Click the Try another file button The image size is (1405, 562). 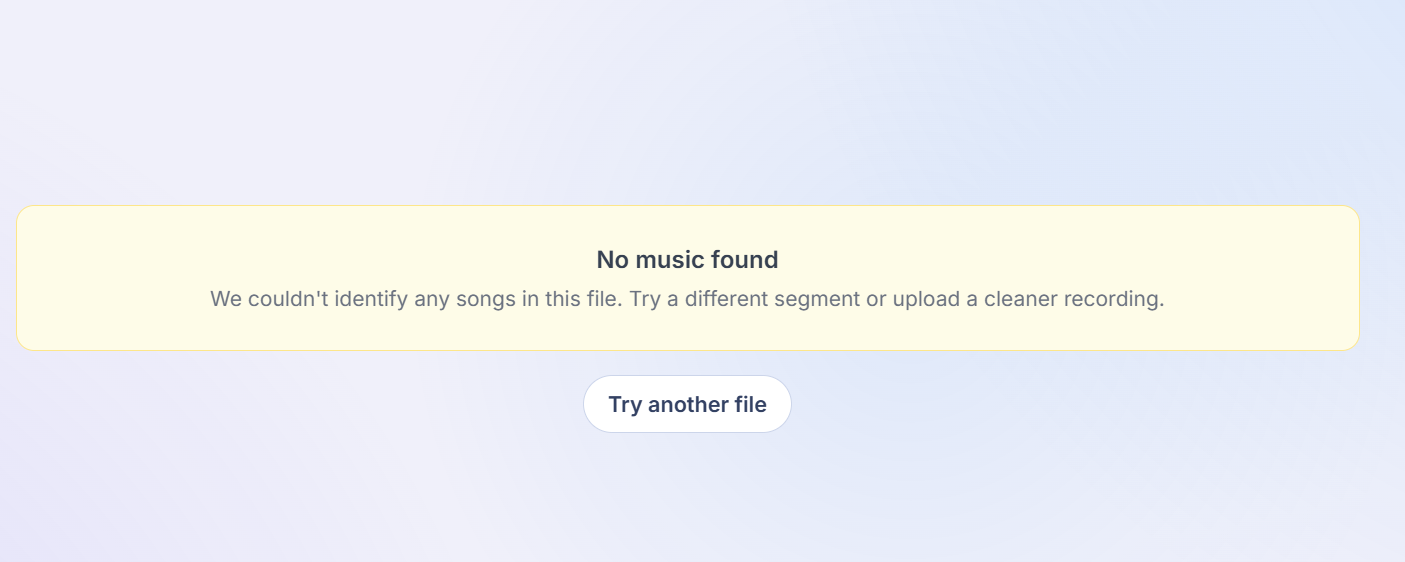(x=687, y=404)
